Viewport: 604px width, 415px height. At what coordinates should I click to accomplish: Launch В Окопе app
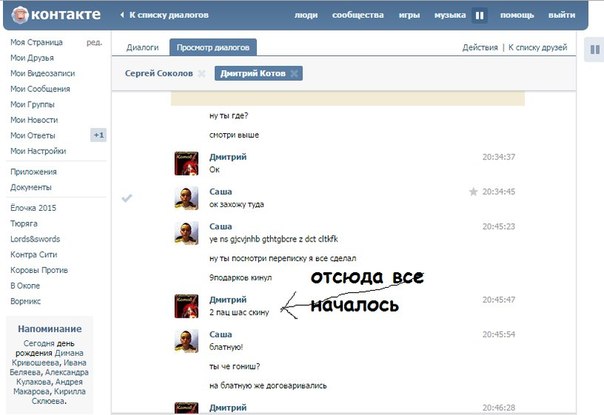[x=25, y=286]
